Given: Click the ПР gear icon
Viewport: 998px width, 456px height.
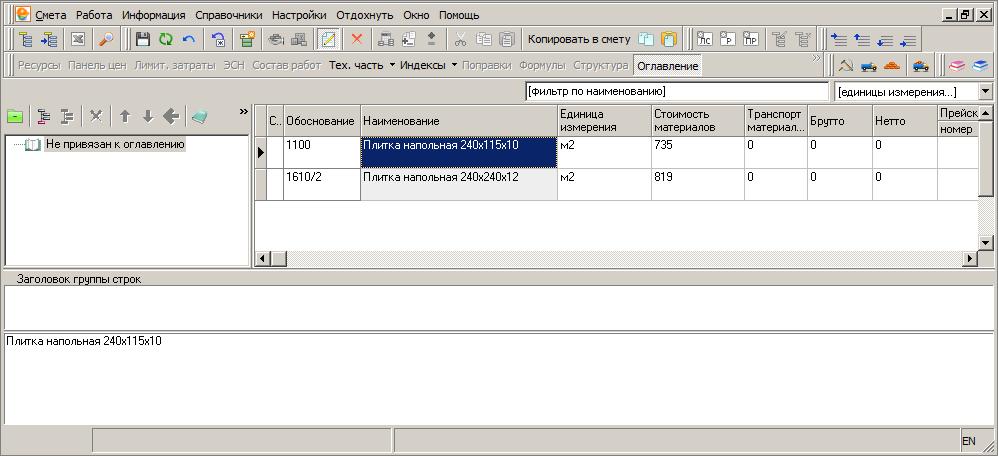Looking at the screenshot, I should click(750, 39).
